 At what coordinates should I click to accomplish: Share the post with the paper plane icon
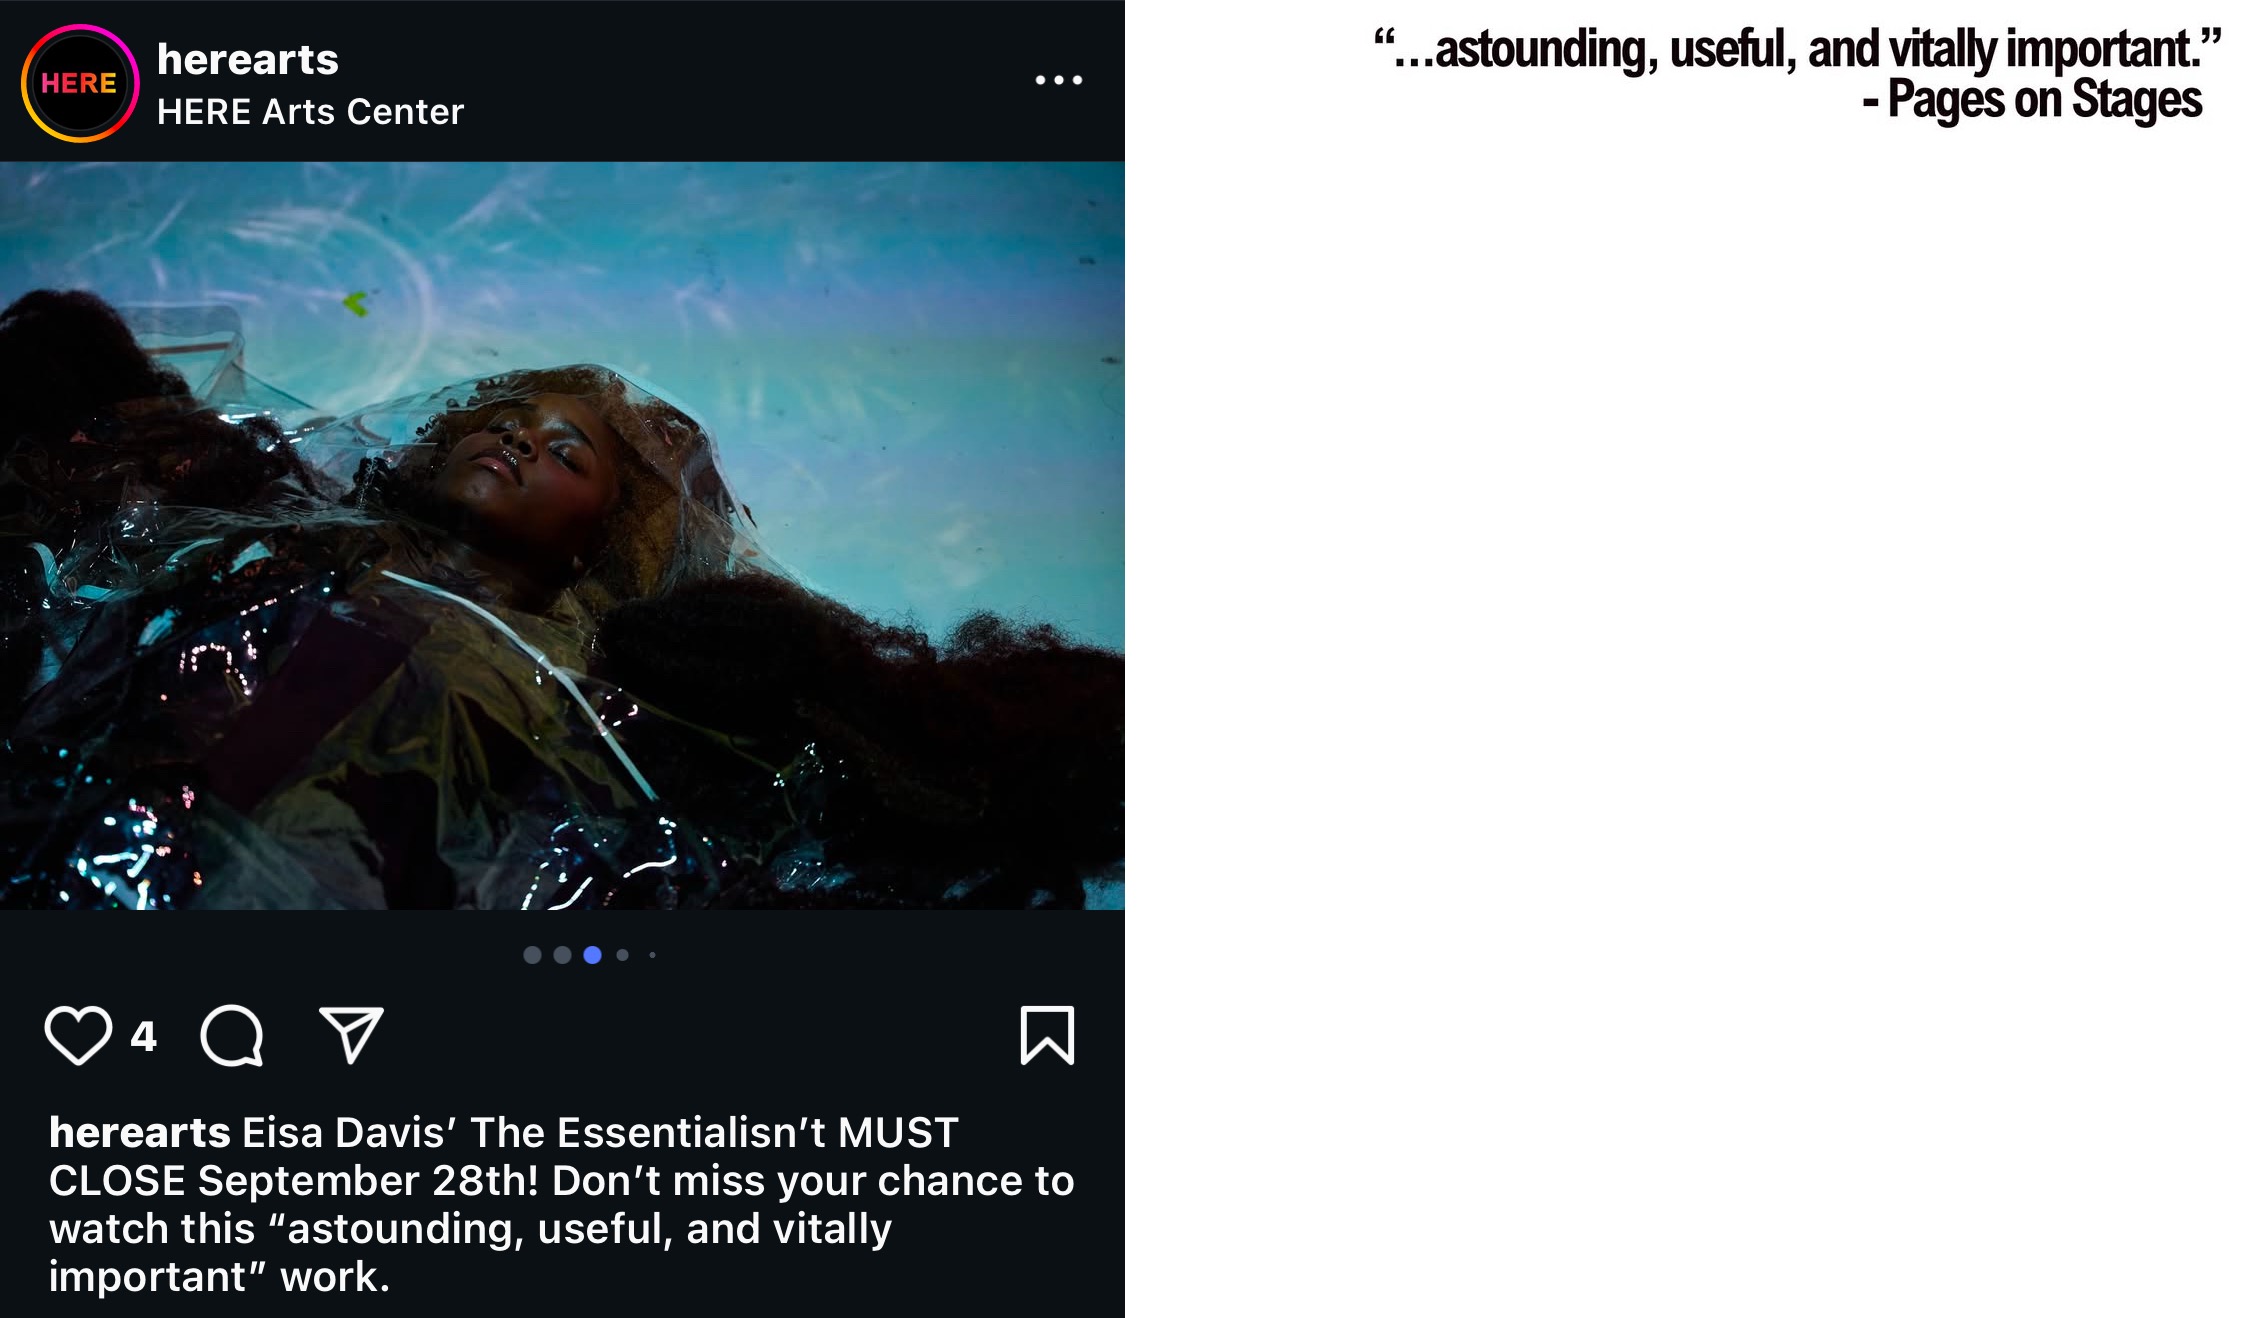pos(351,1034)
